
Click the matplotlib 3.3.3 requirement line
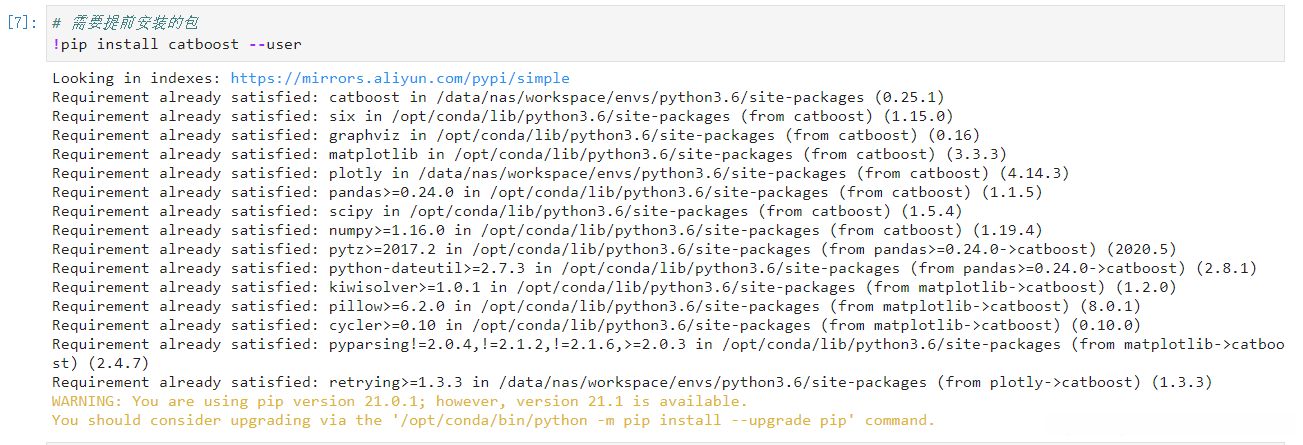(x=529, y=154)
